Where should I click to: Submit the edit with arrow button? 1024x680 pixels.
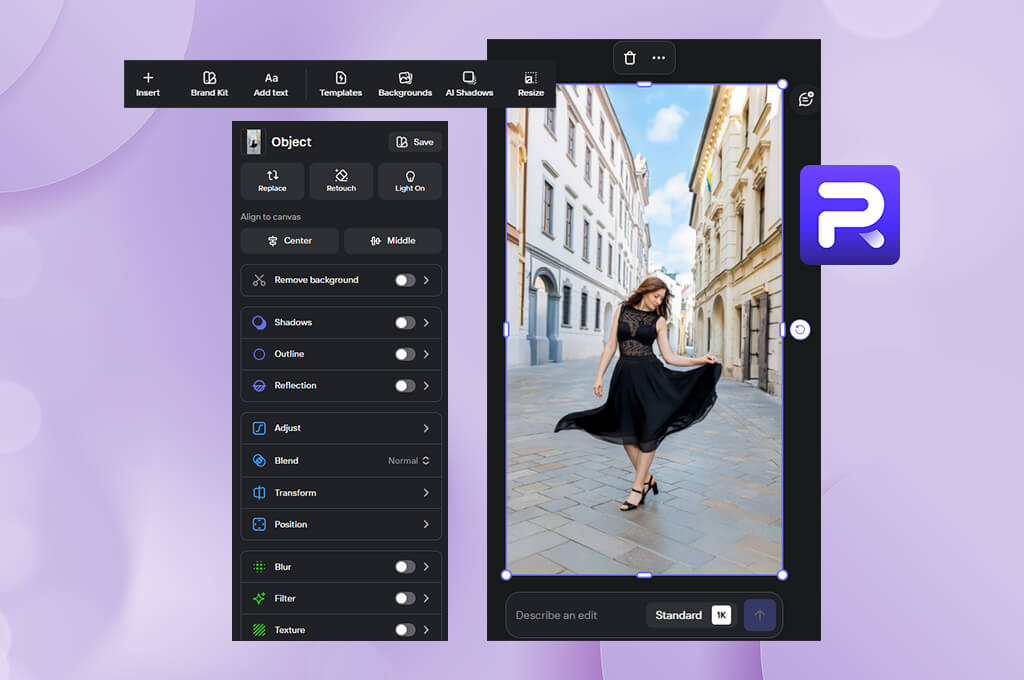760,615
